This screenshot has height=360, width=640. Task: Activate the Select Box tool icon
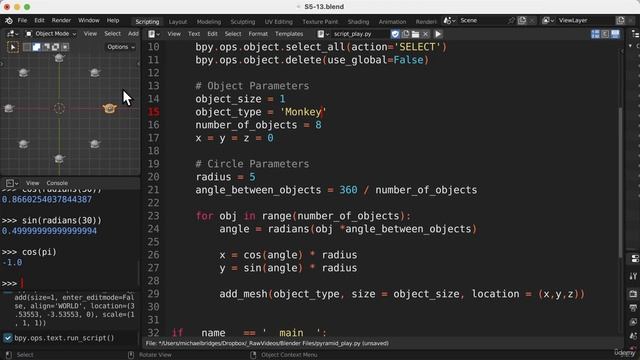(13, 47)
